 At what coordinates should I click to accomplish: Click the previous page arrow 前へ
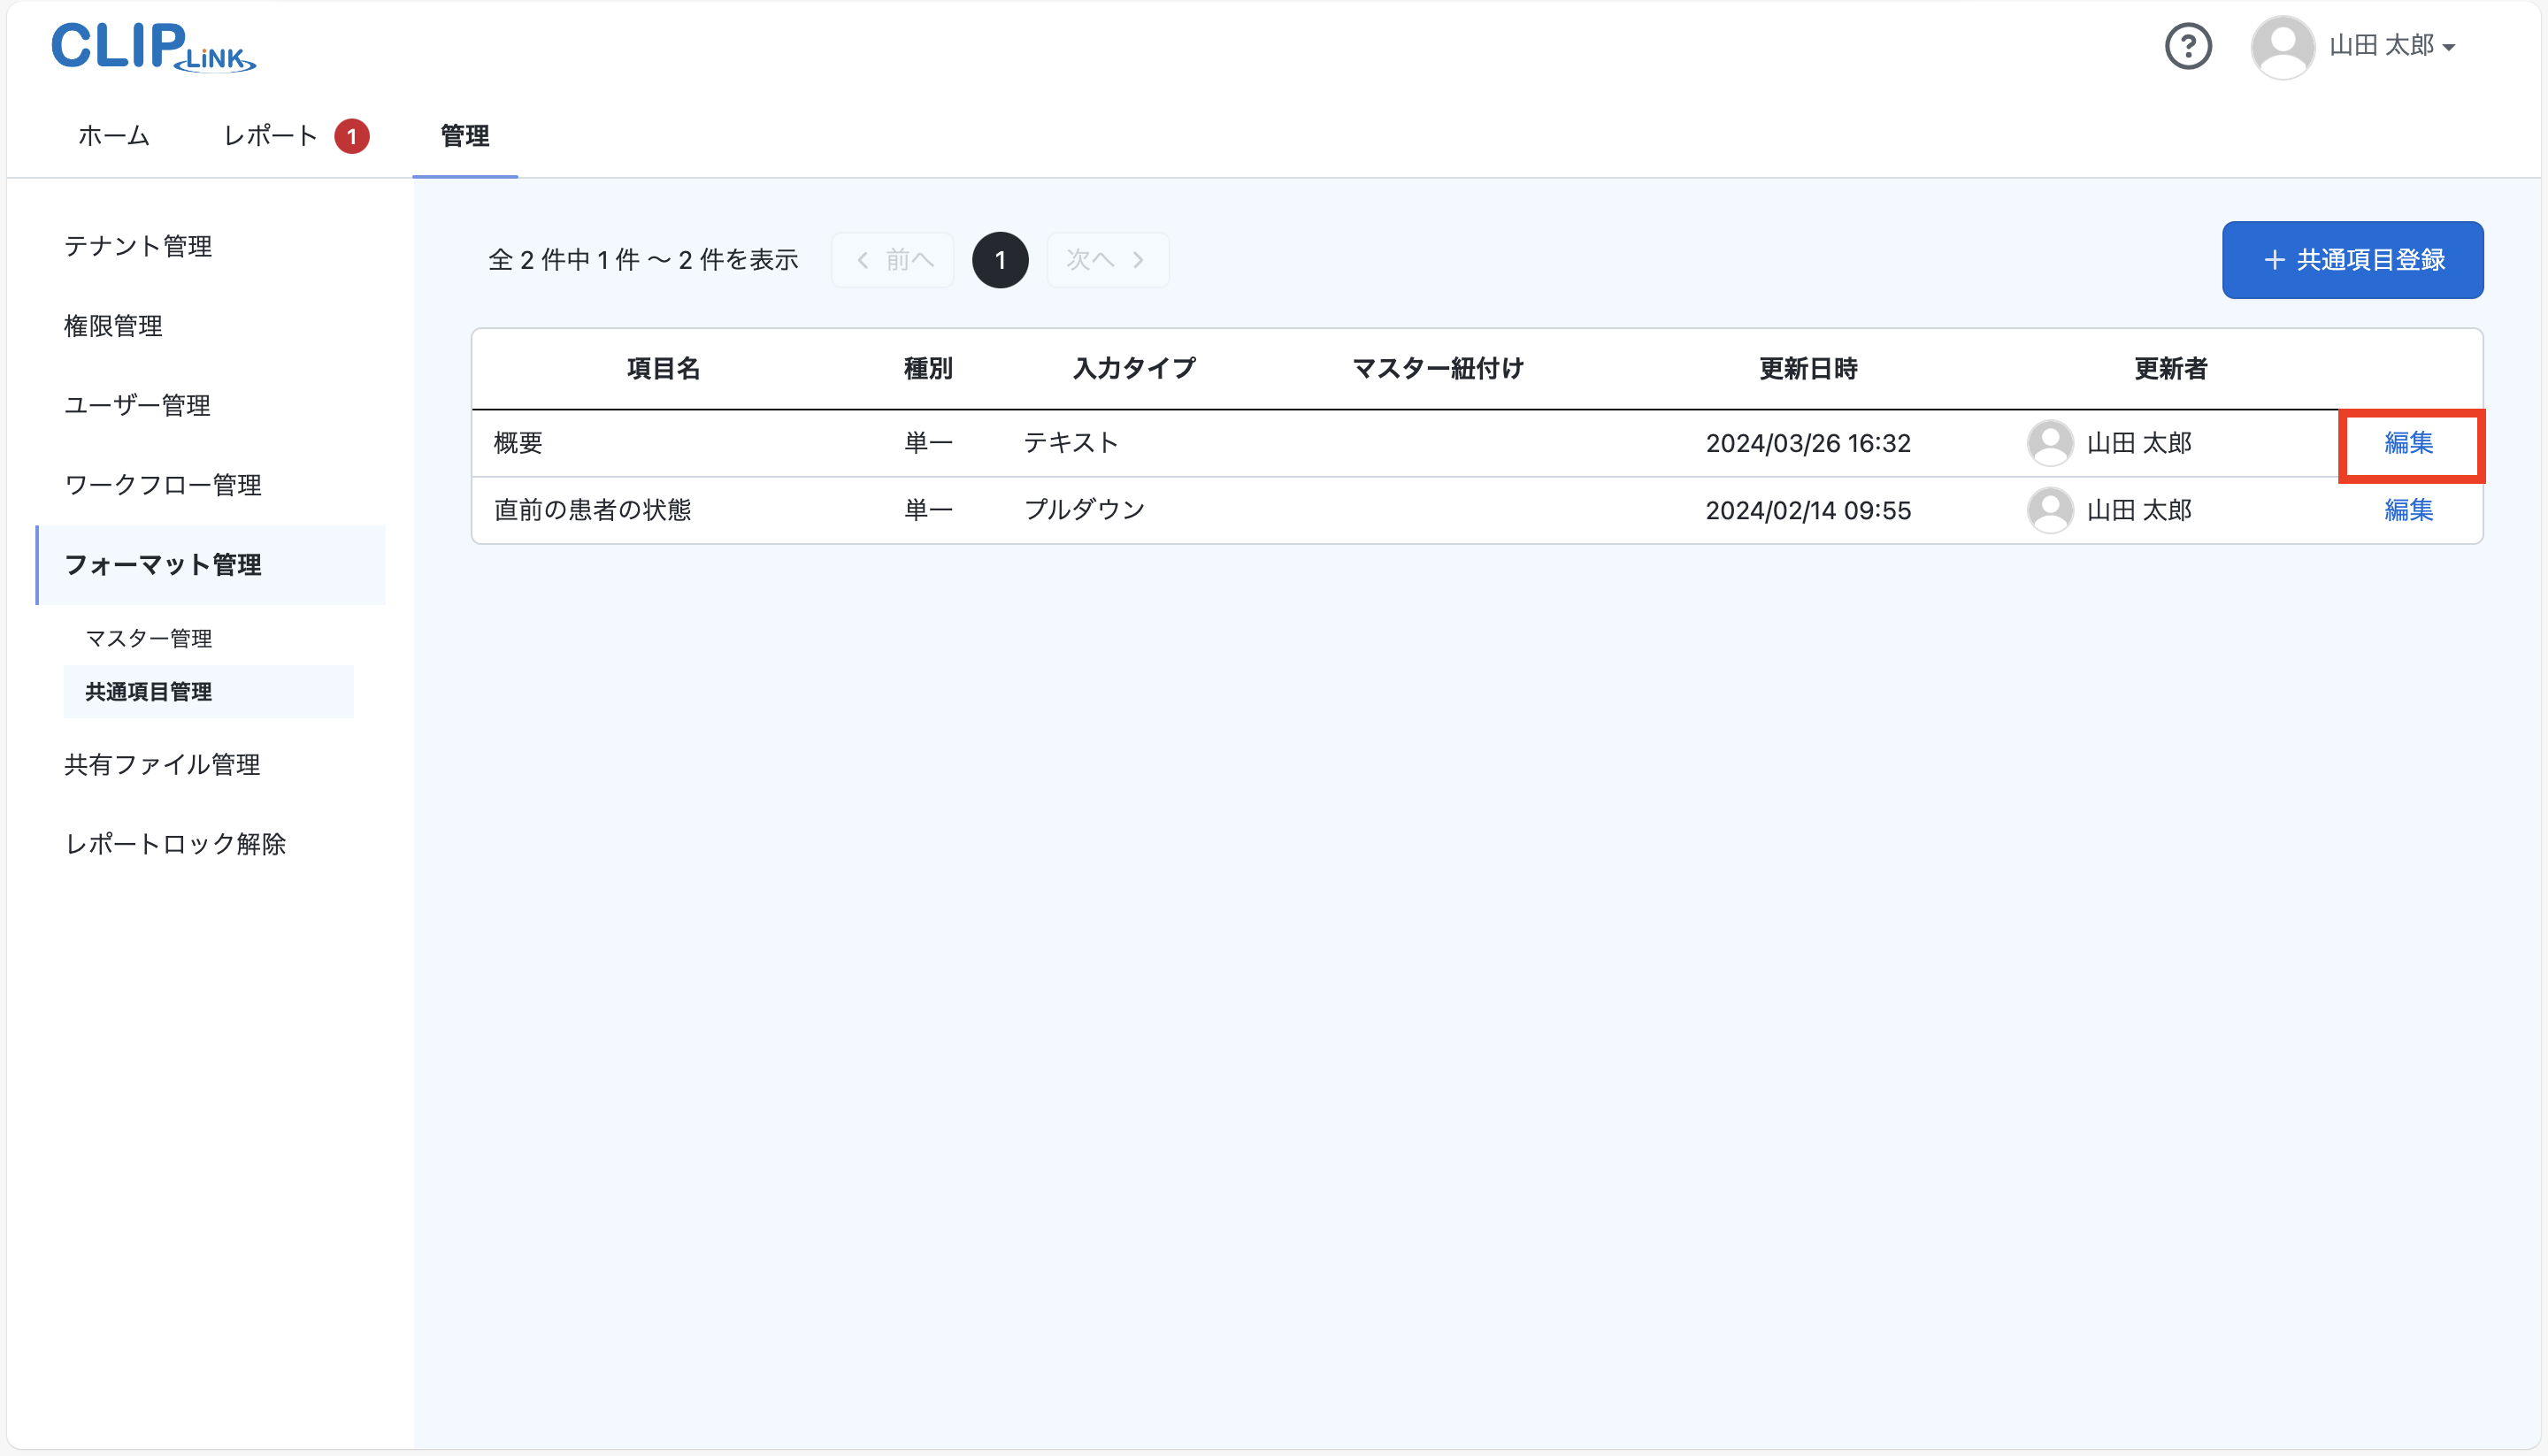892,259
